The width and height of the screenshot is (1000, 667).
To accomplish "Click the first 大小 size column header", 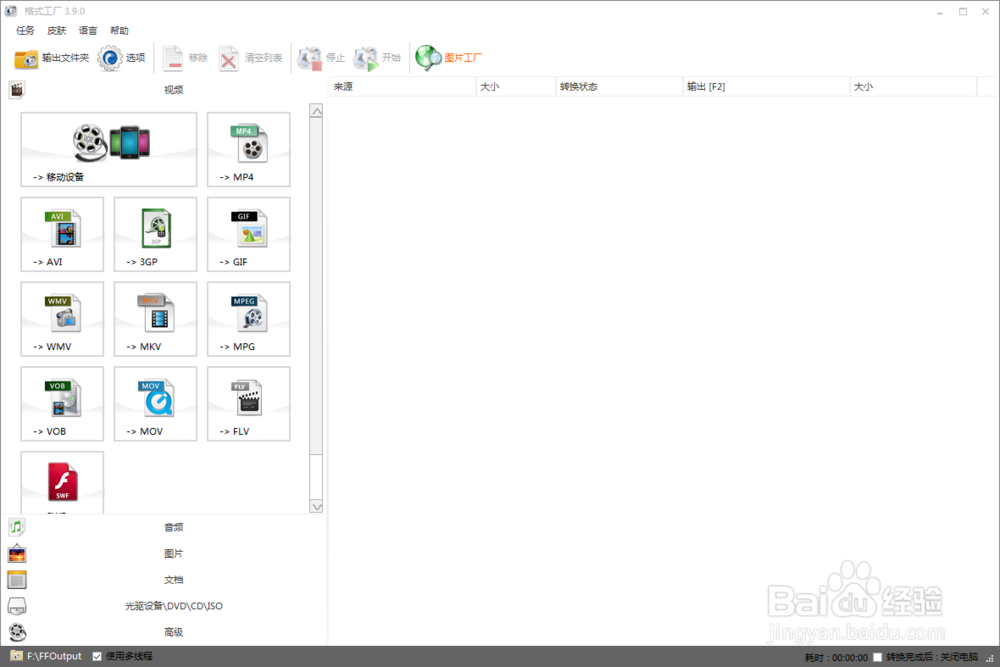I will pyautogui.click(x=516, y=87).
